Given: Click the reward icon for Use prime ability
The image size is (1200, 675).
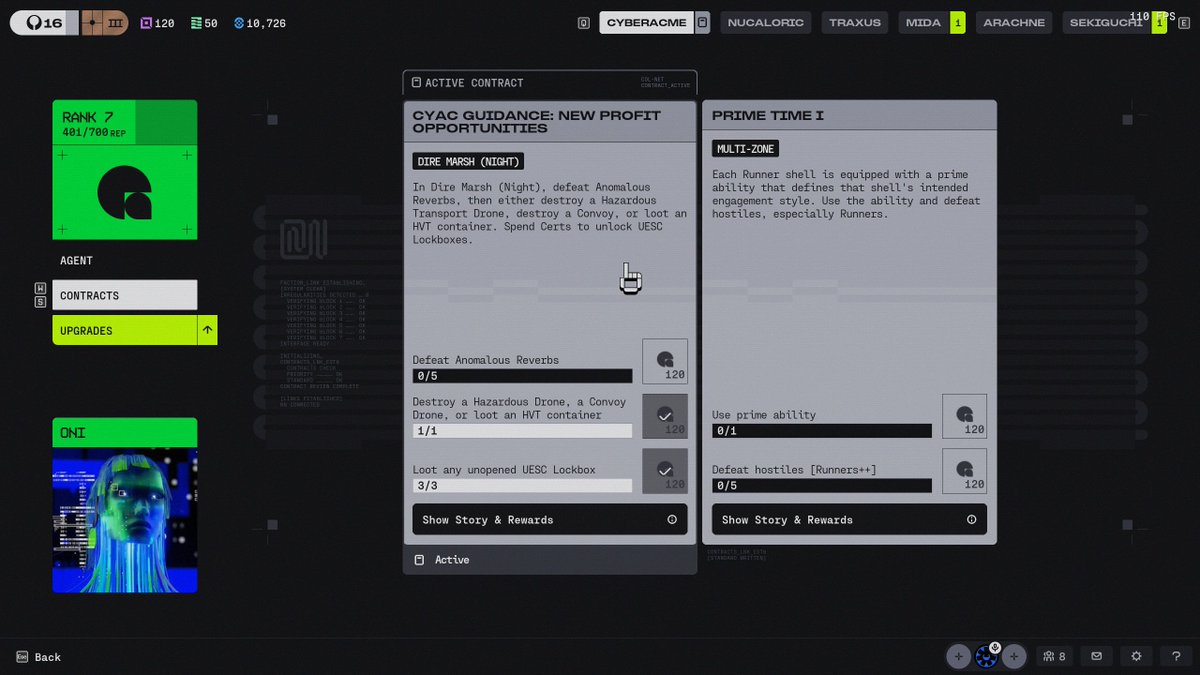Looking at the screenshot, I should tap(965, 416).
